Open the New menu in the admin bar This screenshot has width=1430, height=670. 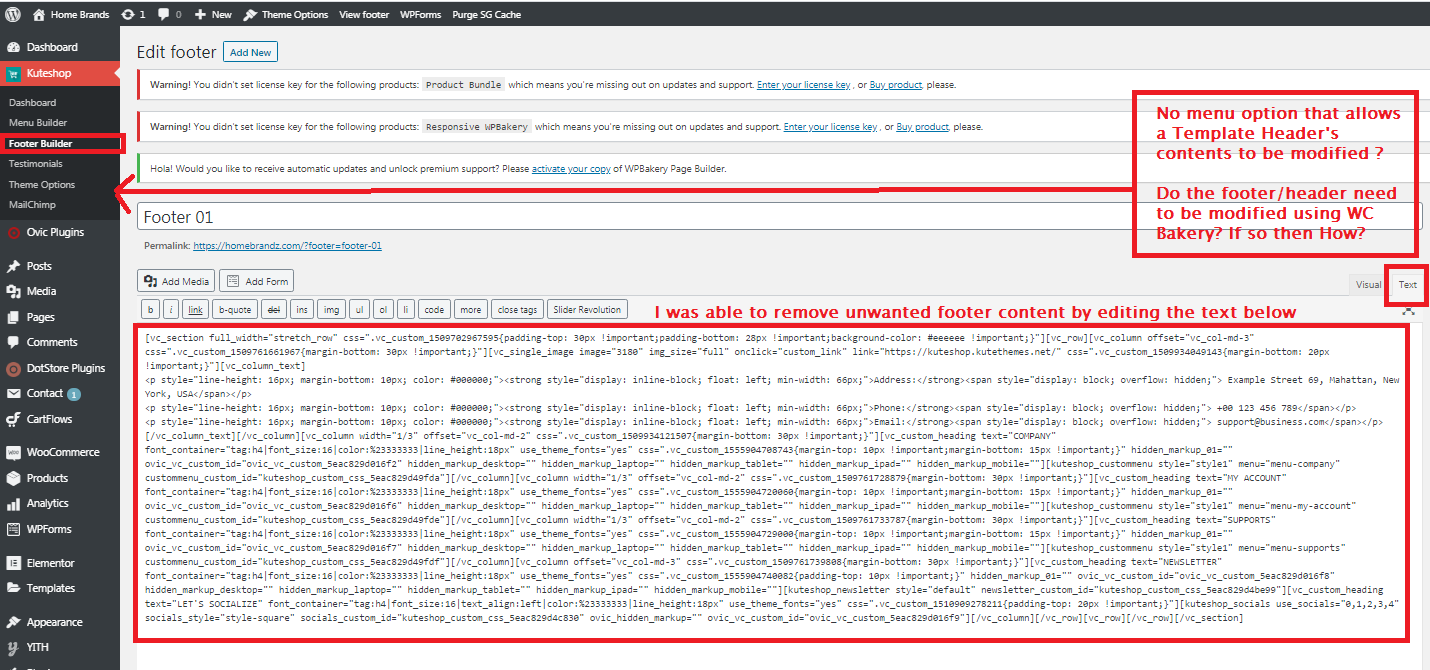click(213, 15)
